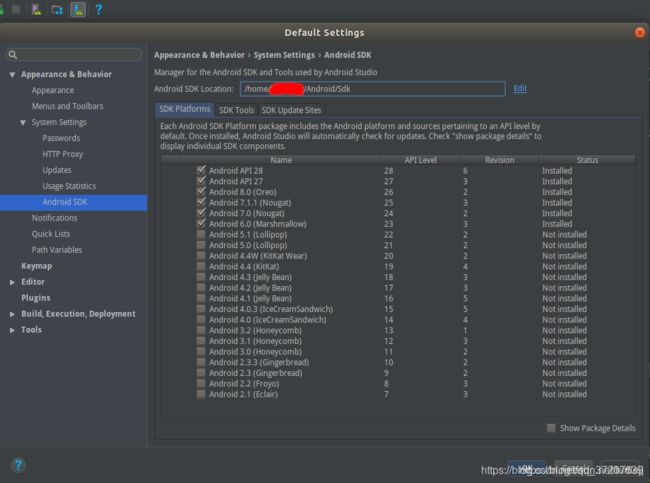Uncheck the Android 6.0 (Marshmallow) checkbox
Viewport: 650px width, 483px height.
pos(201,223)
